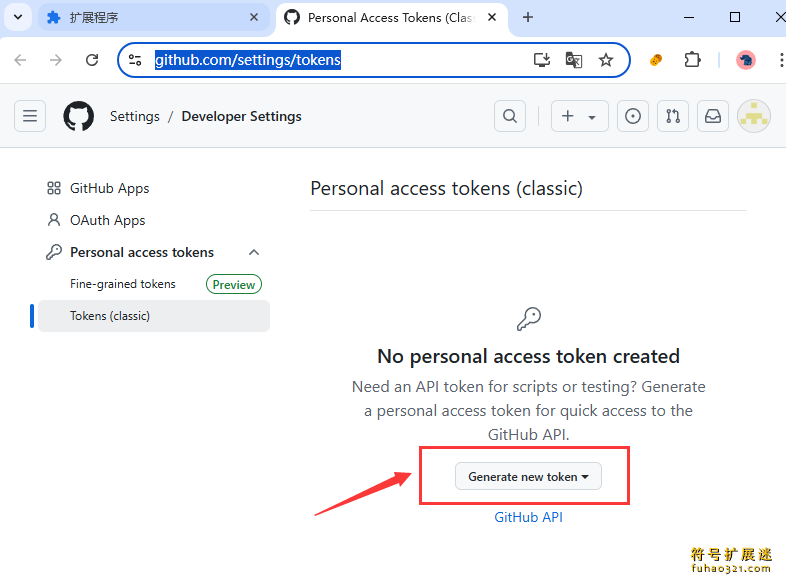Expand the Generate new token dropdown
The image size is (786, 583).
click(x=528, y=476)
